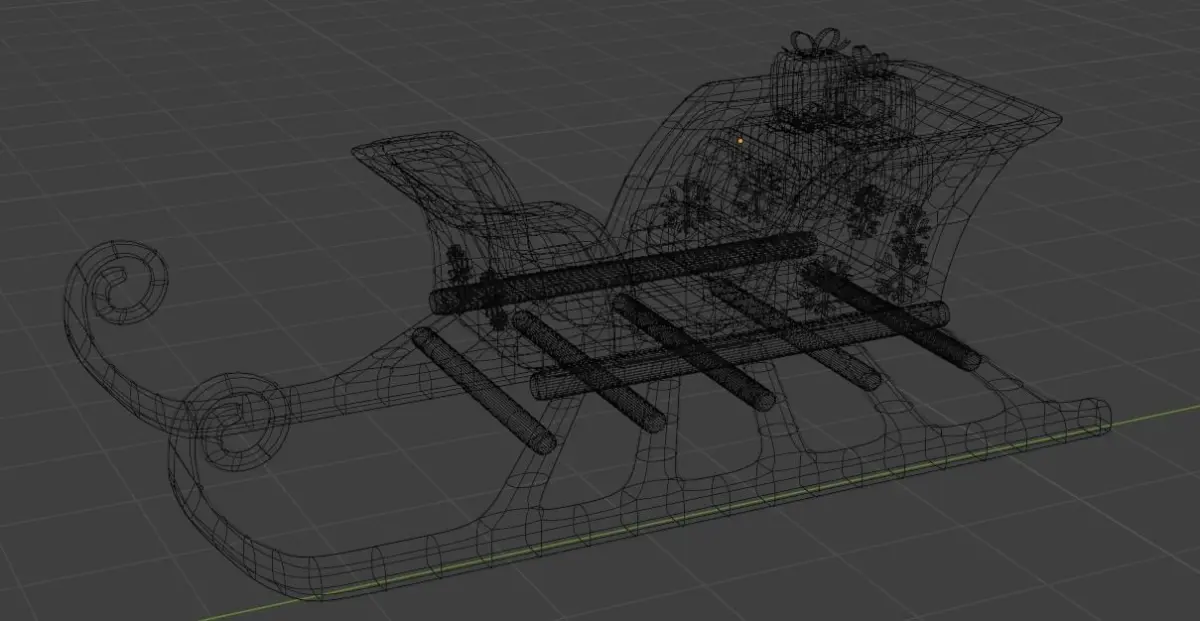Select the large spiral curl of the far runner
1200x621 pixels.
tap(118, 283)
